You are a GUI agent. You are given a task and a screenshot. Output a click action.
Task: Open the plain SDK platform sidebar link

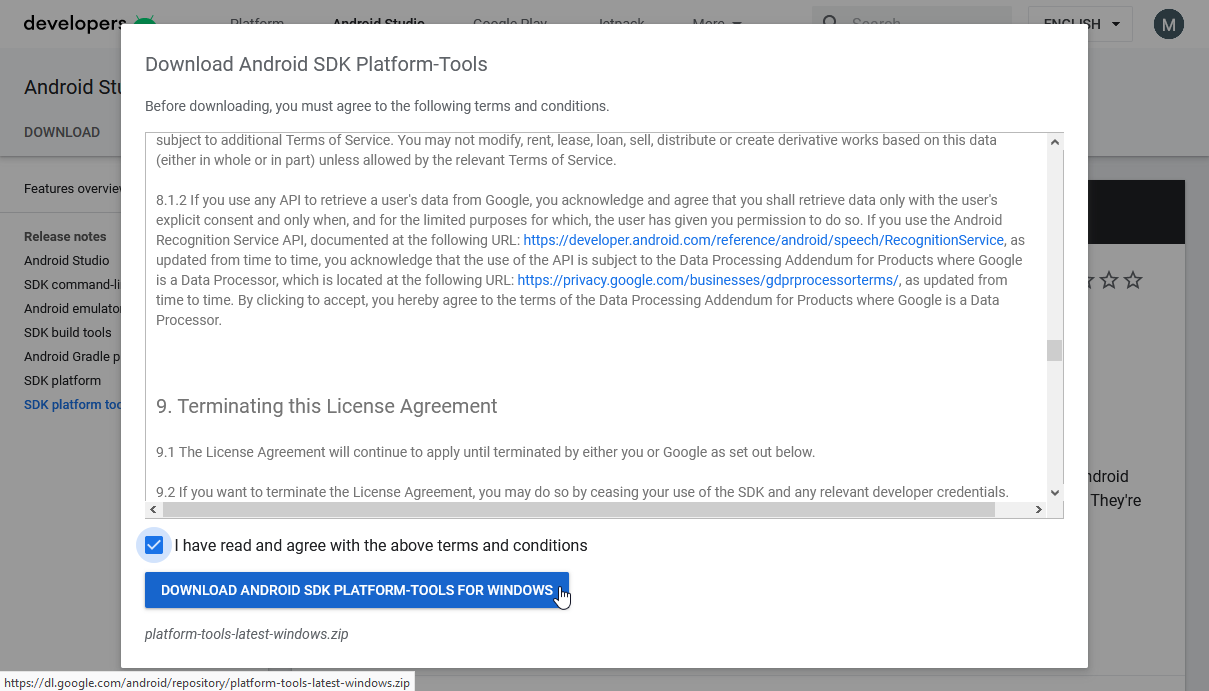point(62,380)
